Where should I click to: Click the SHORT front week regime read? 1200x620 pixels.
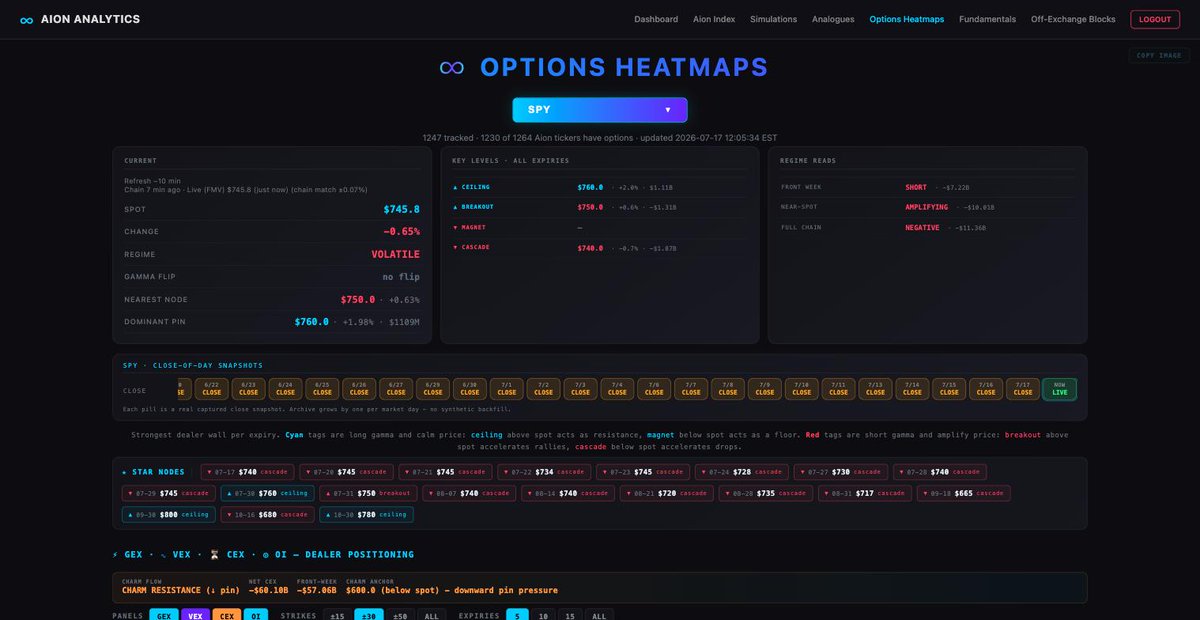point(916,187)
